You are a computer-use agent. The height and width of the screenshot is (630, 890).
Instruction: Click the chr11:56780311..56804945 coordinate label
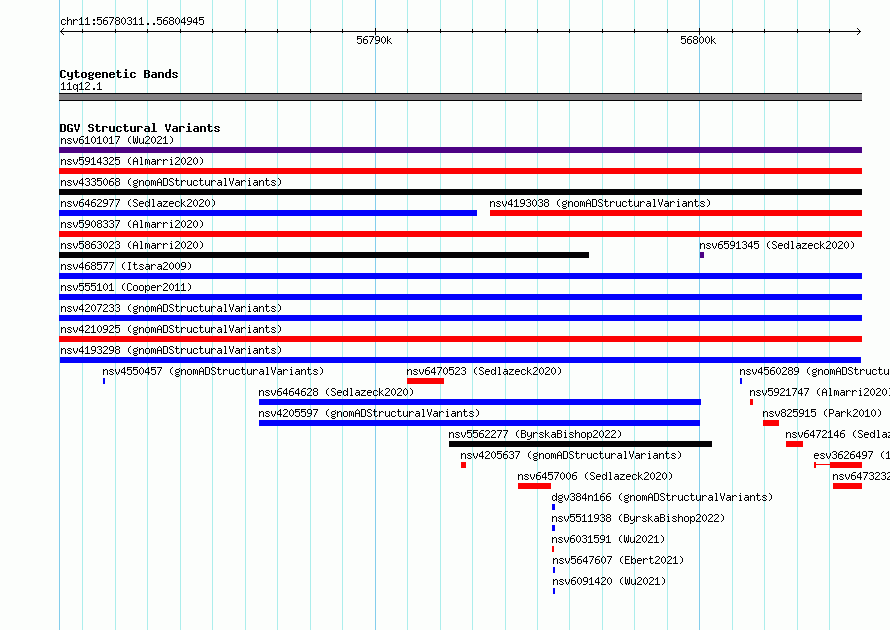[132, 21]
